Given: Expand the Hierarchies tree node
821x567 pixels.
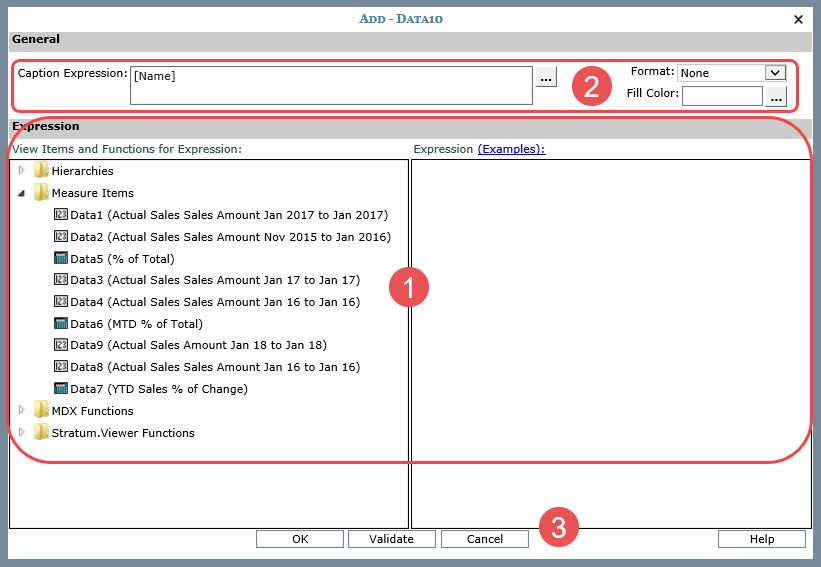Looking at the screenshot, I should 22,171.
